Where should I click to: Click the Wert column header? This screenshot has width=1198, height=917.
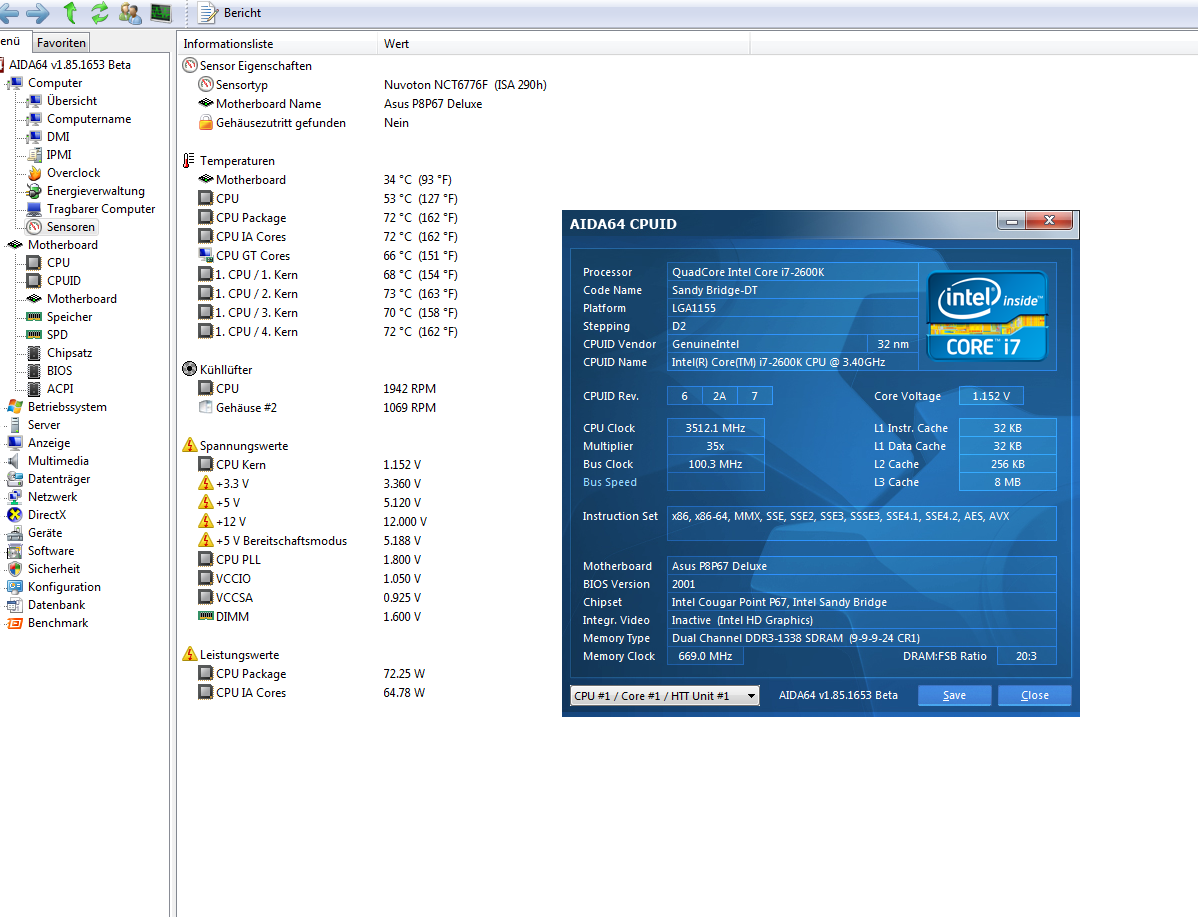[x=564, y=44]
